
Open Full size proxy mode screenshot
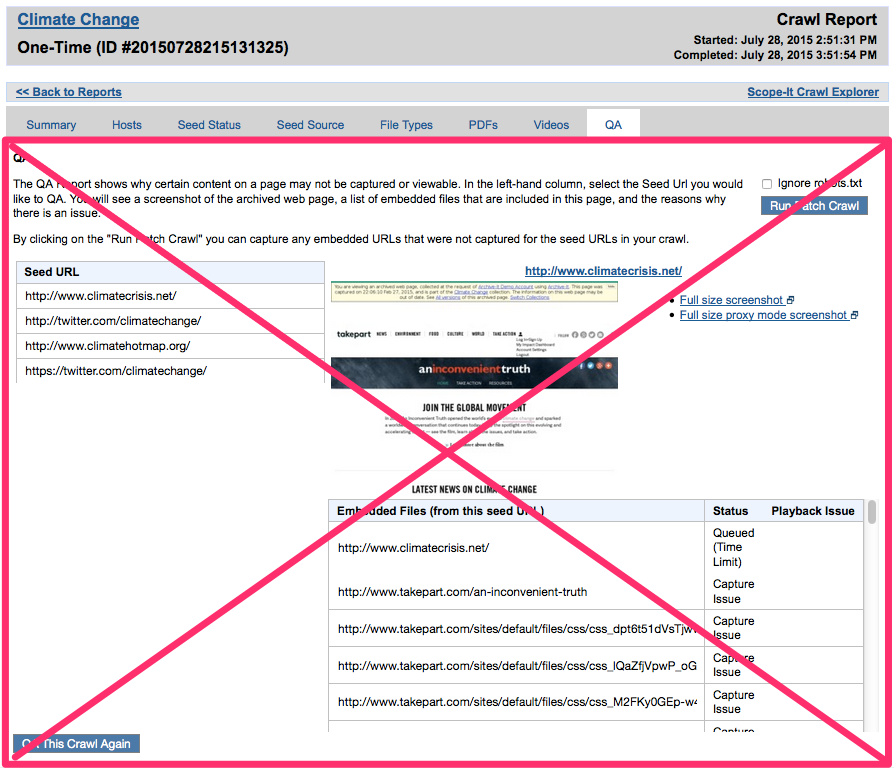pos(763,315)
